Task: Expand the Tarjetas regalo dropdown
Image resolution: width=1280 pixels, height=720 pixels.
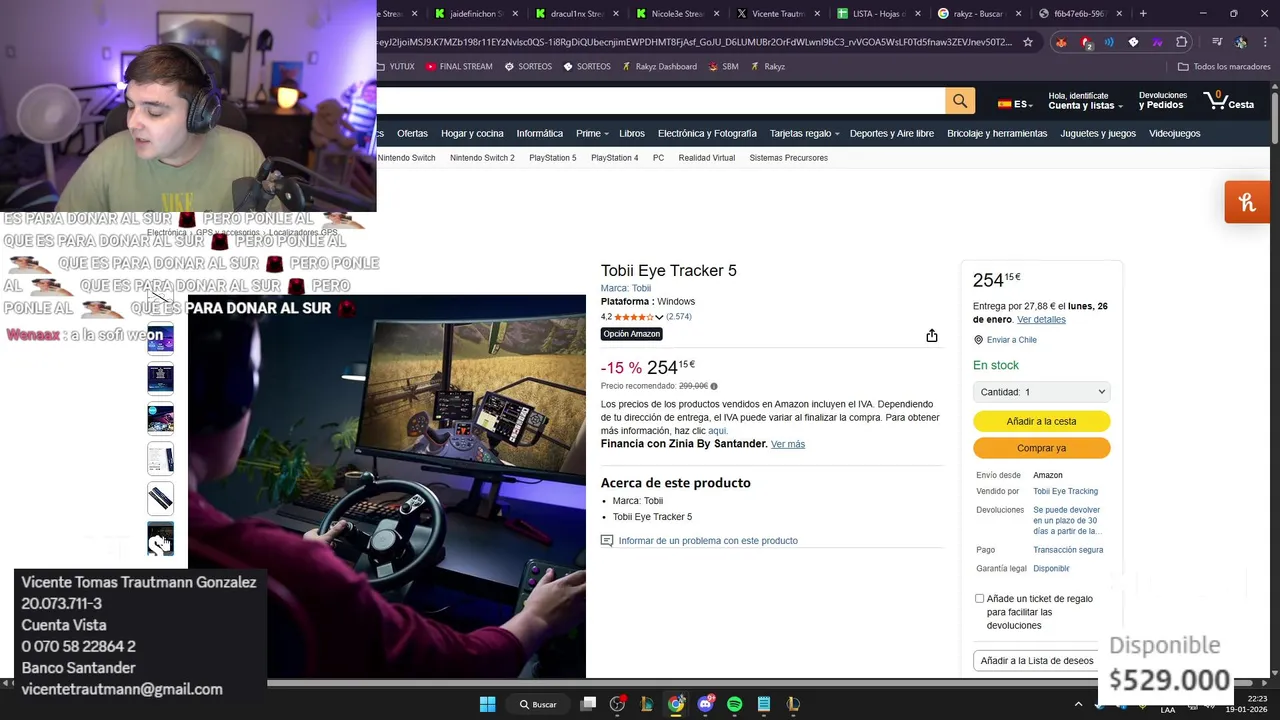Action: coord(804,133)
